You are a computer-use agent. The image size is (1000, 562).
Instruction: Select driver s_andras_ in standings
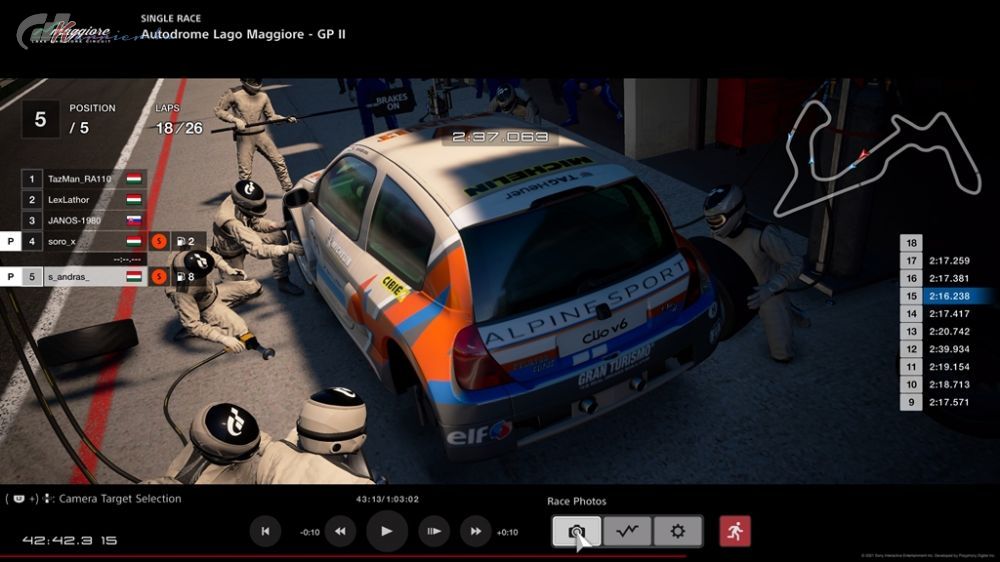pos(84,277)
